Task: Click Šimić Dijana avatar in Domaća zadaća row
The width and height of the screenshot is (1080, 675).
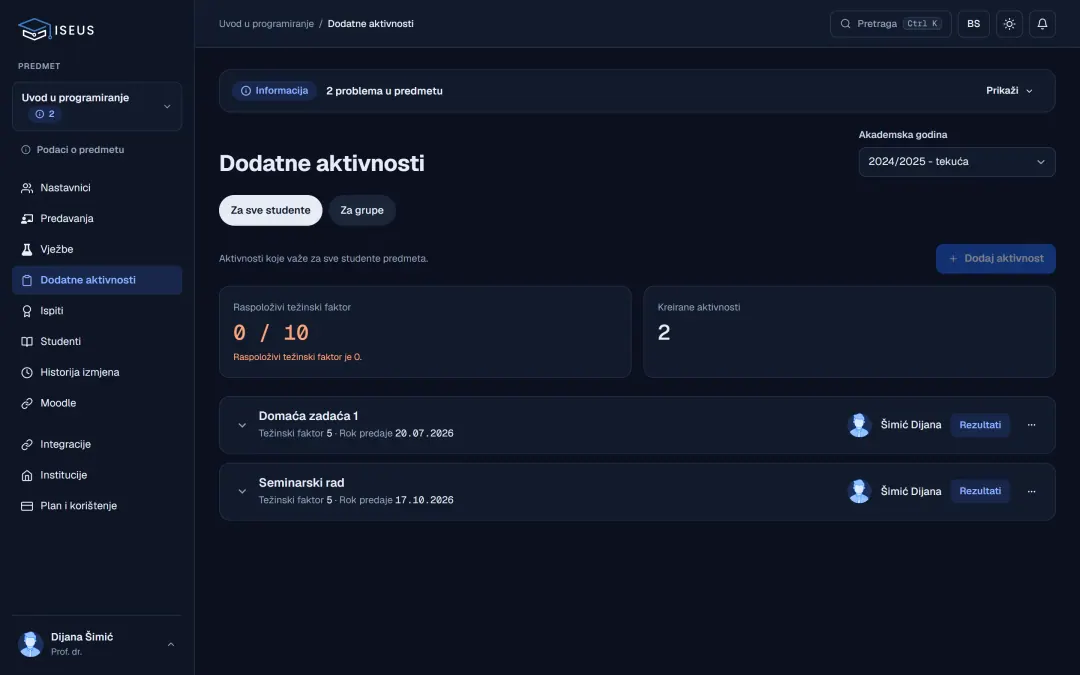Action: point(859,425)
